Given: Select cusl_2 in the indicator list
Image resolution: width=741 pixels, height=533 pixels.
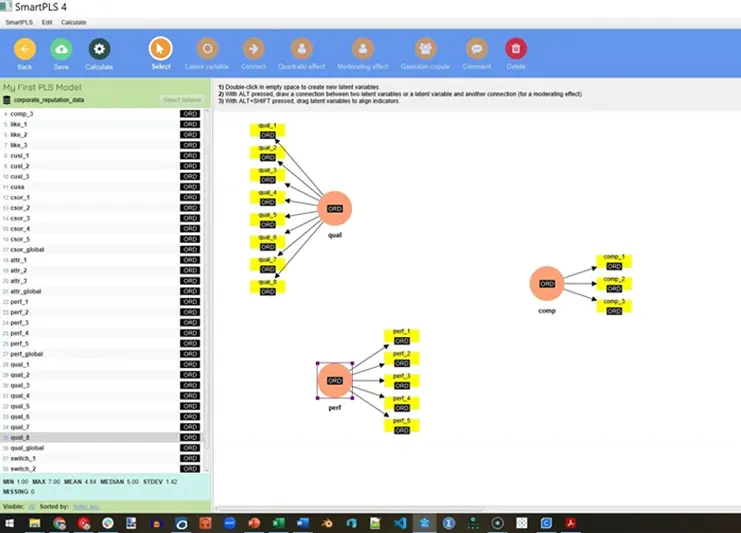Looking at the screenshot, I should (101, 166).
